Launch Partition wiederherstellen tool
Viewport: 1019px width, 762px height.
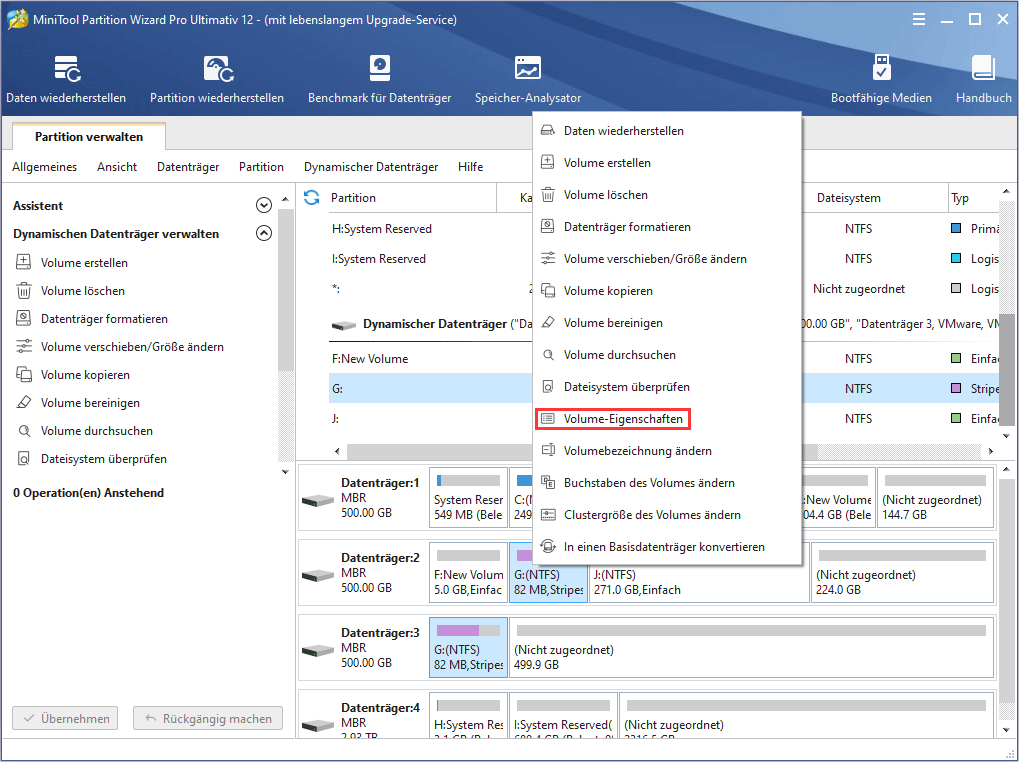217,79
